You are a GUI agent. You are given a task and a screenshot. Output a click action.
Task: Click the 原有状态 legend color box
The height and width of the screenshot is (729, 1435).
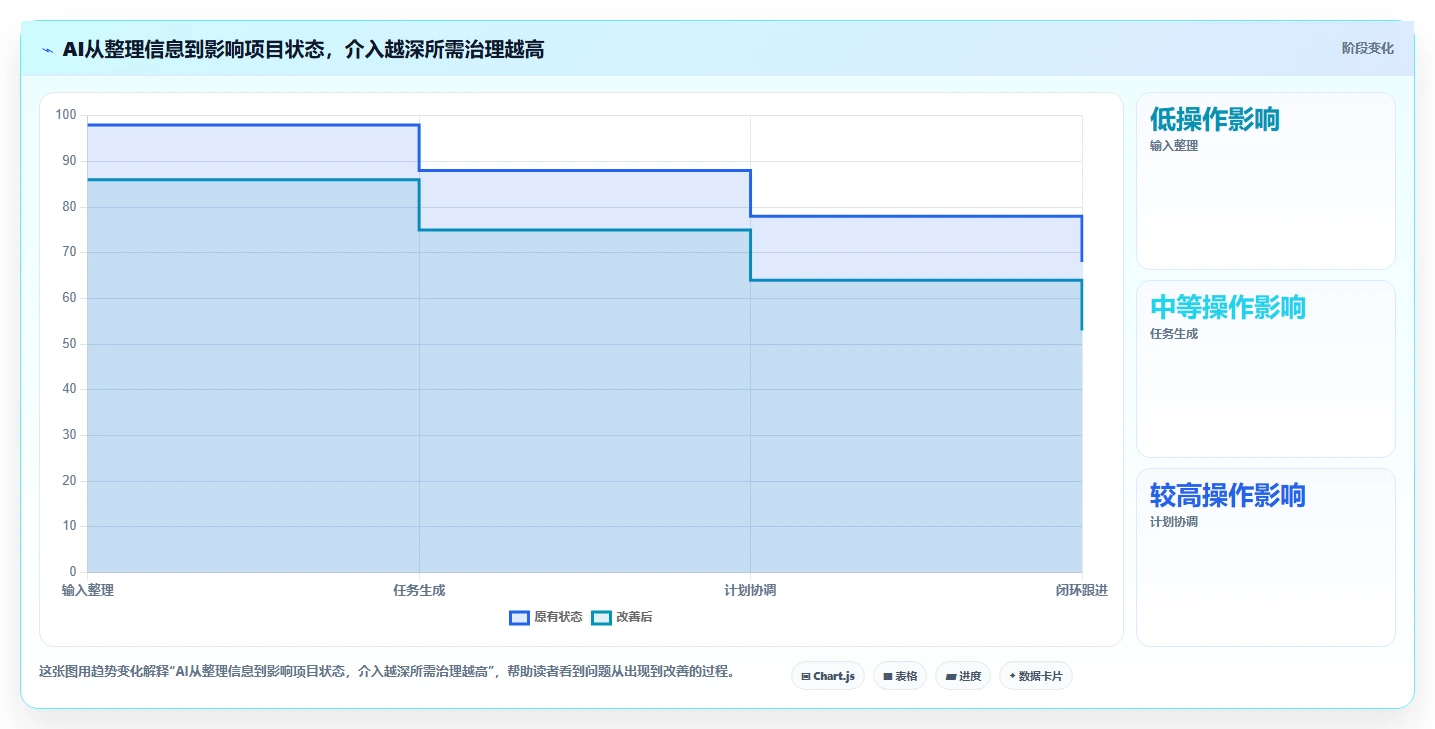519,617
